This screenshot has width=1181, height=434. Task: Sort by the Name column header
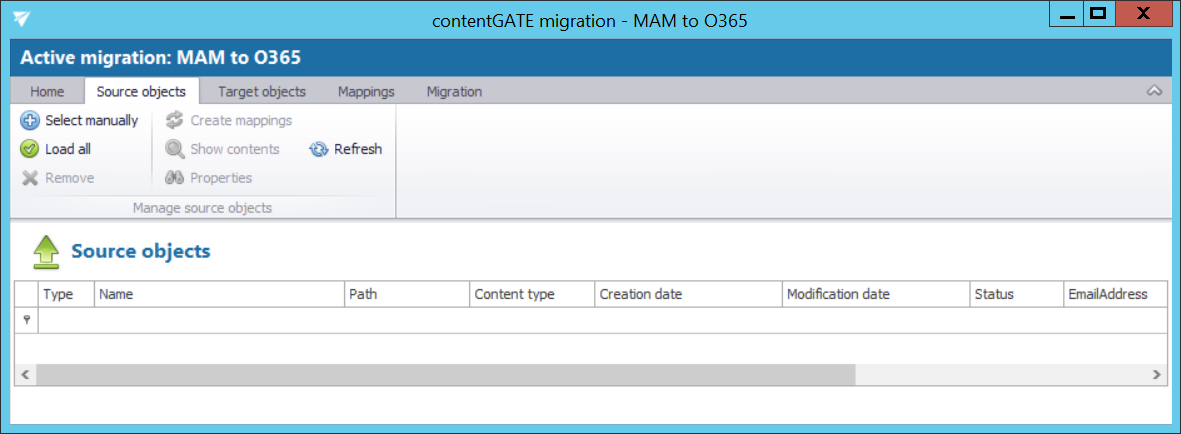coord(218,294)
